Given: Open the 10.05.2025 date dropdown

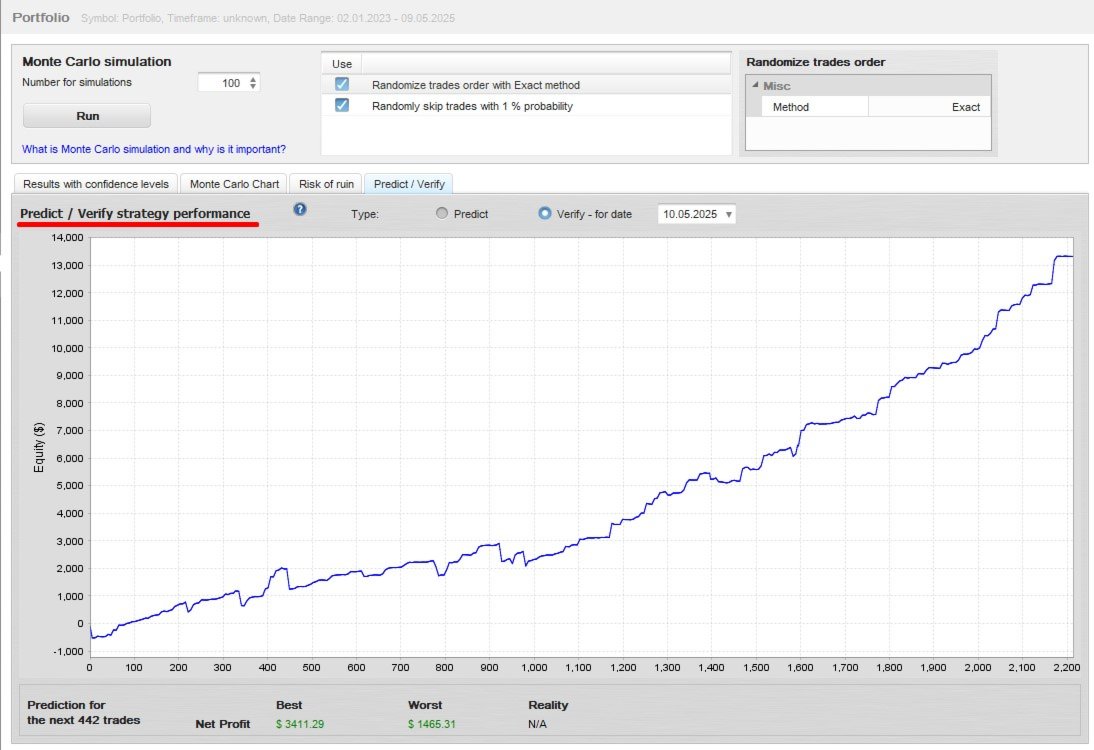Looking at the screenshot, I should point(697,214).
